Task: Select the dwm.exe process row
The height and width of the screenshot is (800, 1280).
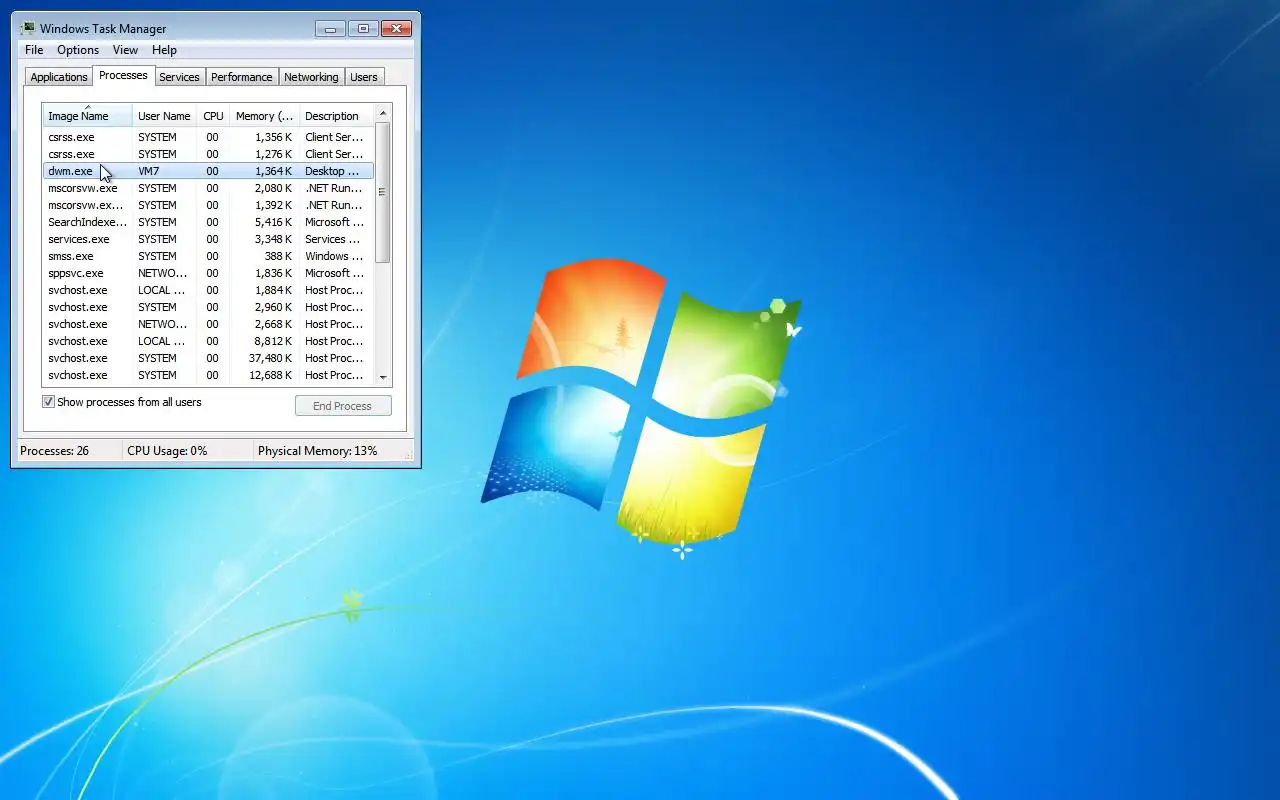Action: [208, 171]
